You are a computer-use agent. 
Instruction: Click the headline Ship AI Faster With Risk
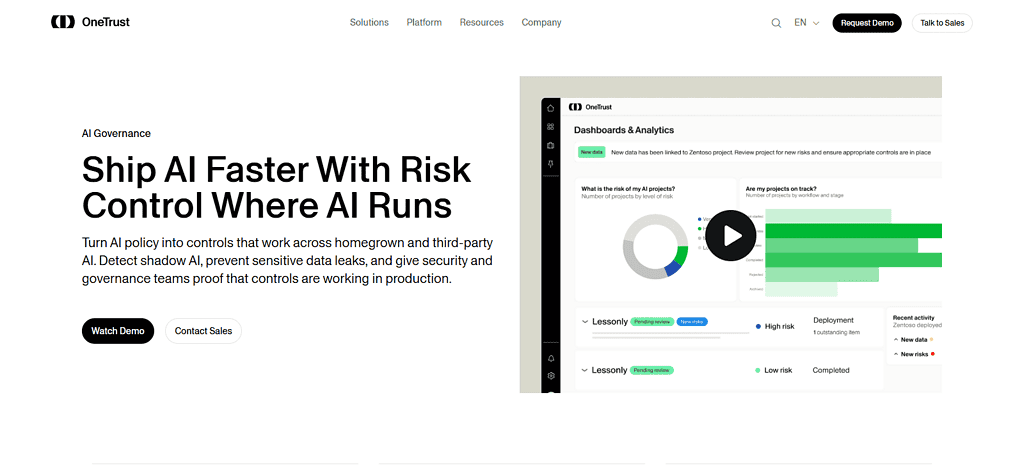[276, 169]
